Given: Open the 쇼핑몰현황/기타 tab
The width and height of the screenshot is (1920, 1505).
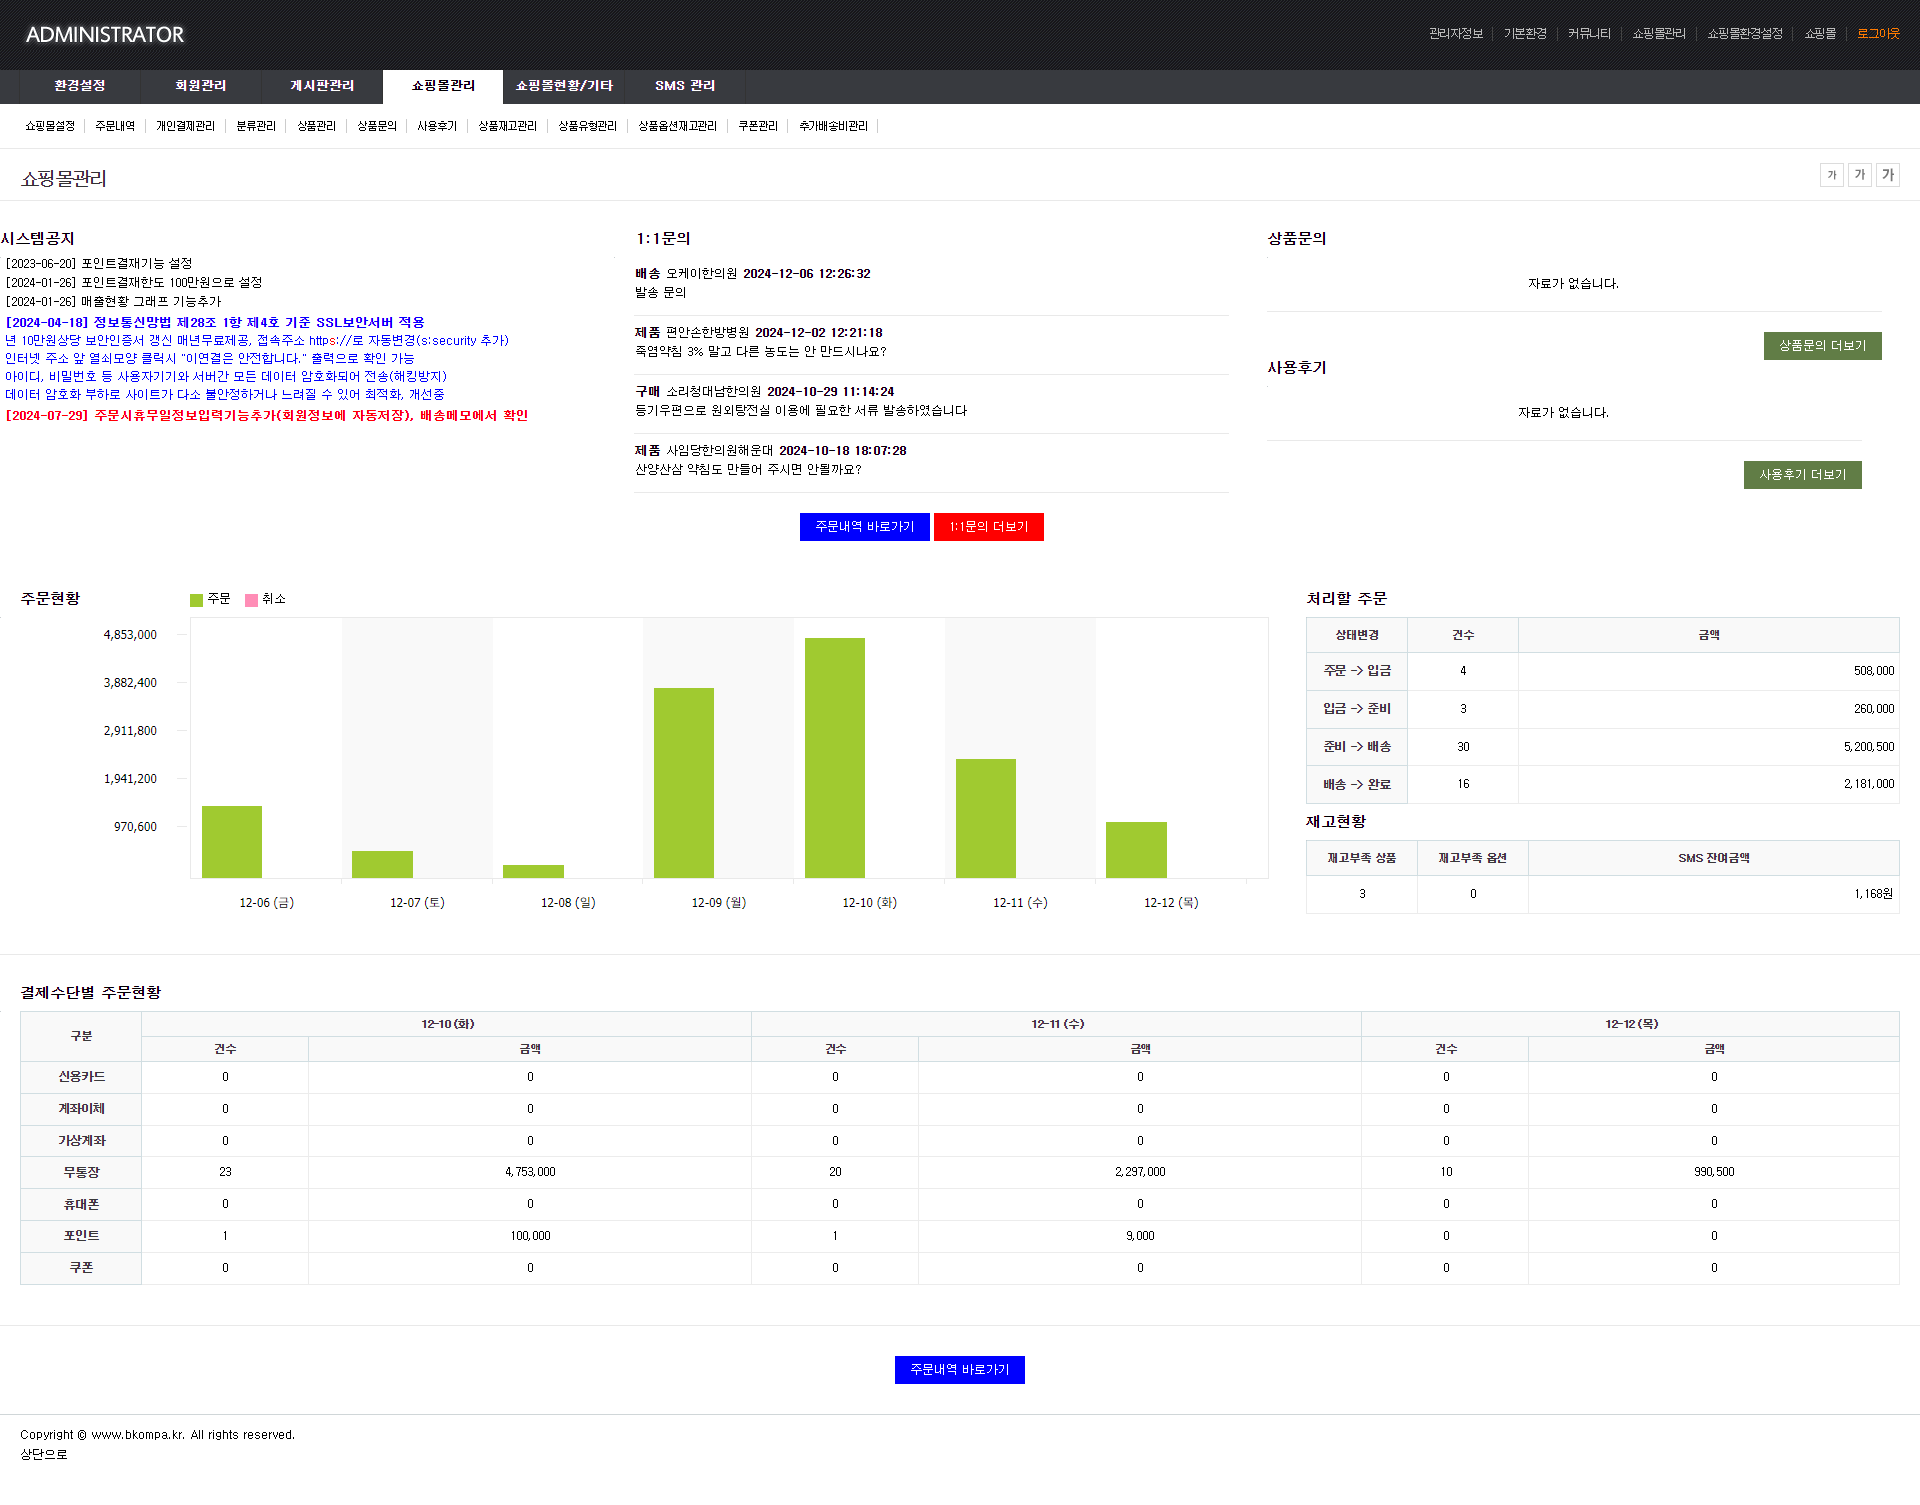Looking at the screenshot, I should tap(564, 86).
